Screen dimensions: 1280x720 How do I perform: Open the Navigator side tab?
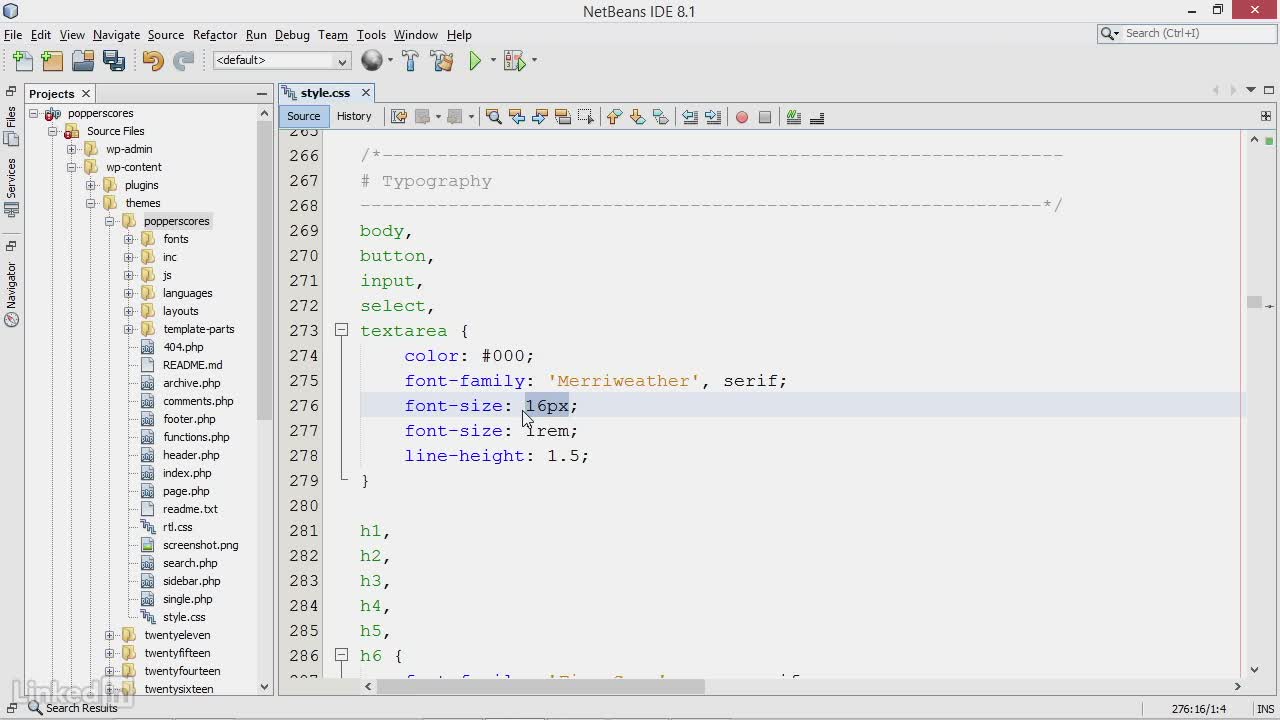point(11,294)
